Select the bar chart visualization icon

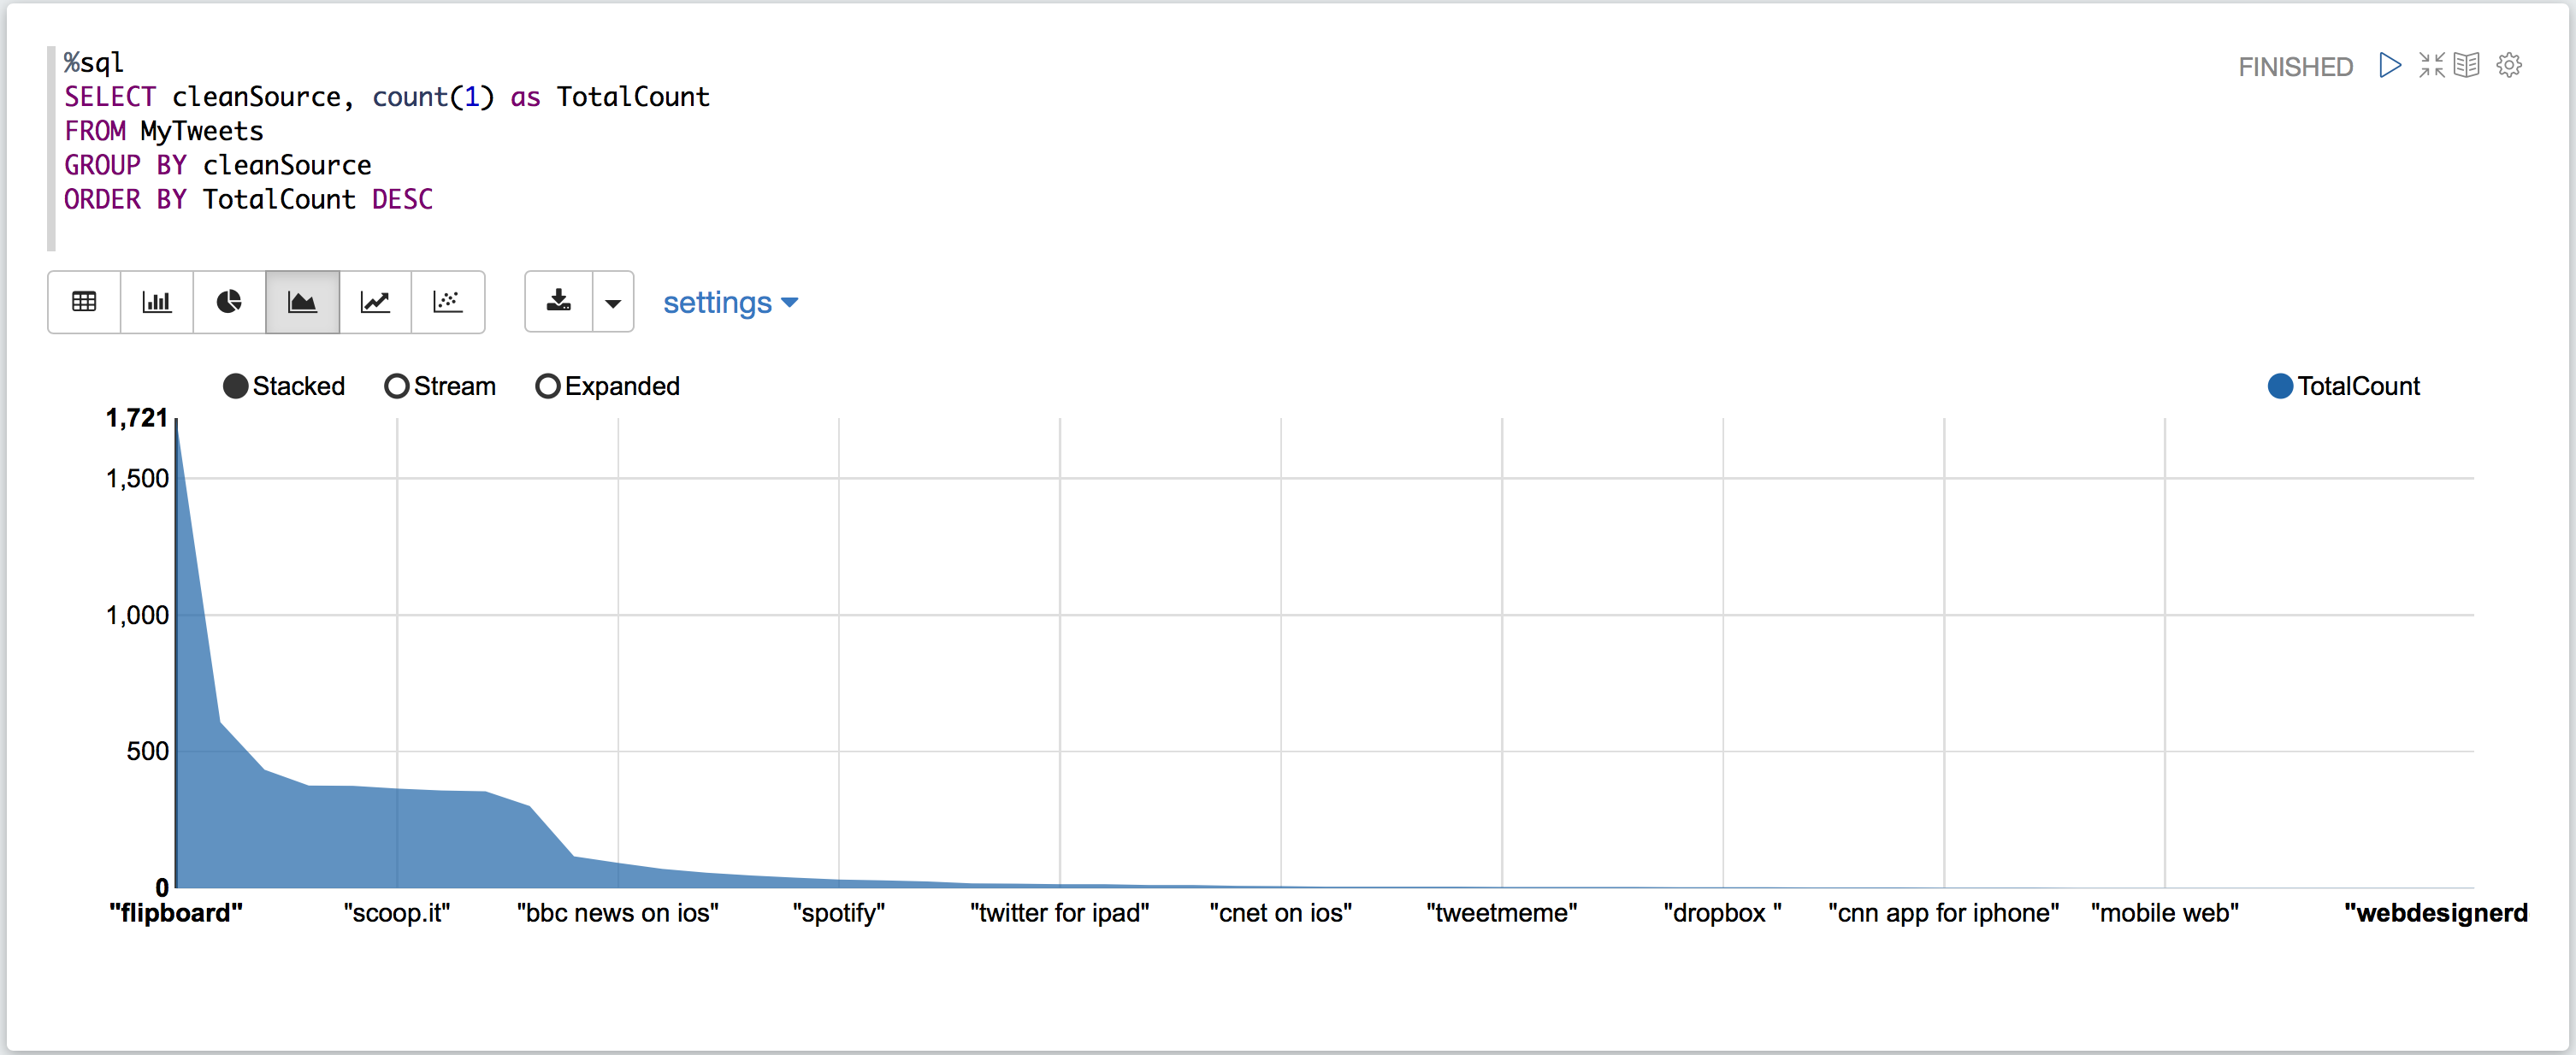[157, 301]
